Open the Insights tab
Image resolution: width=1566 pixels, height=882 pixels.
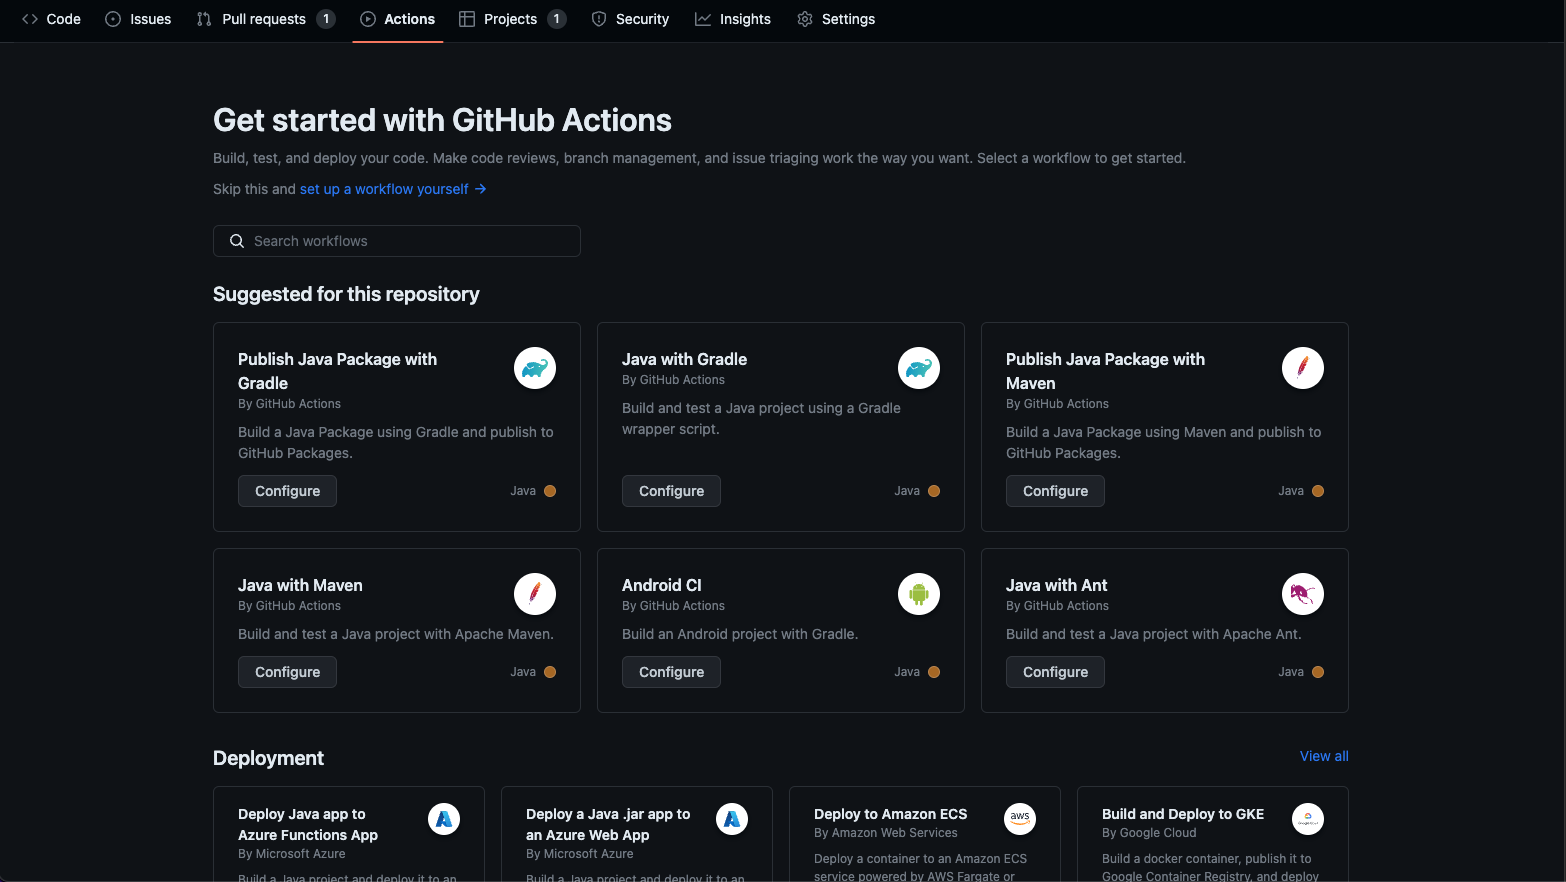733,19
